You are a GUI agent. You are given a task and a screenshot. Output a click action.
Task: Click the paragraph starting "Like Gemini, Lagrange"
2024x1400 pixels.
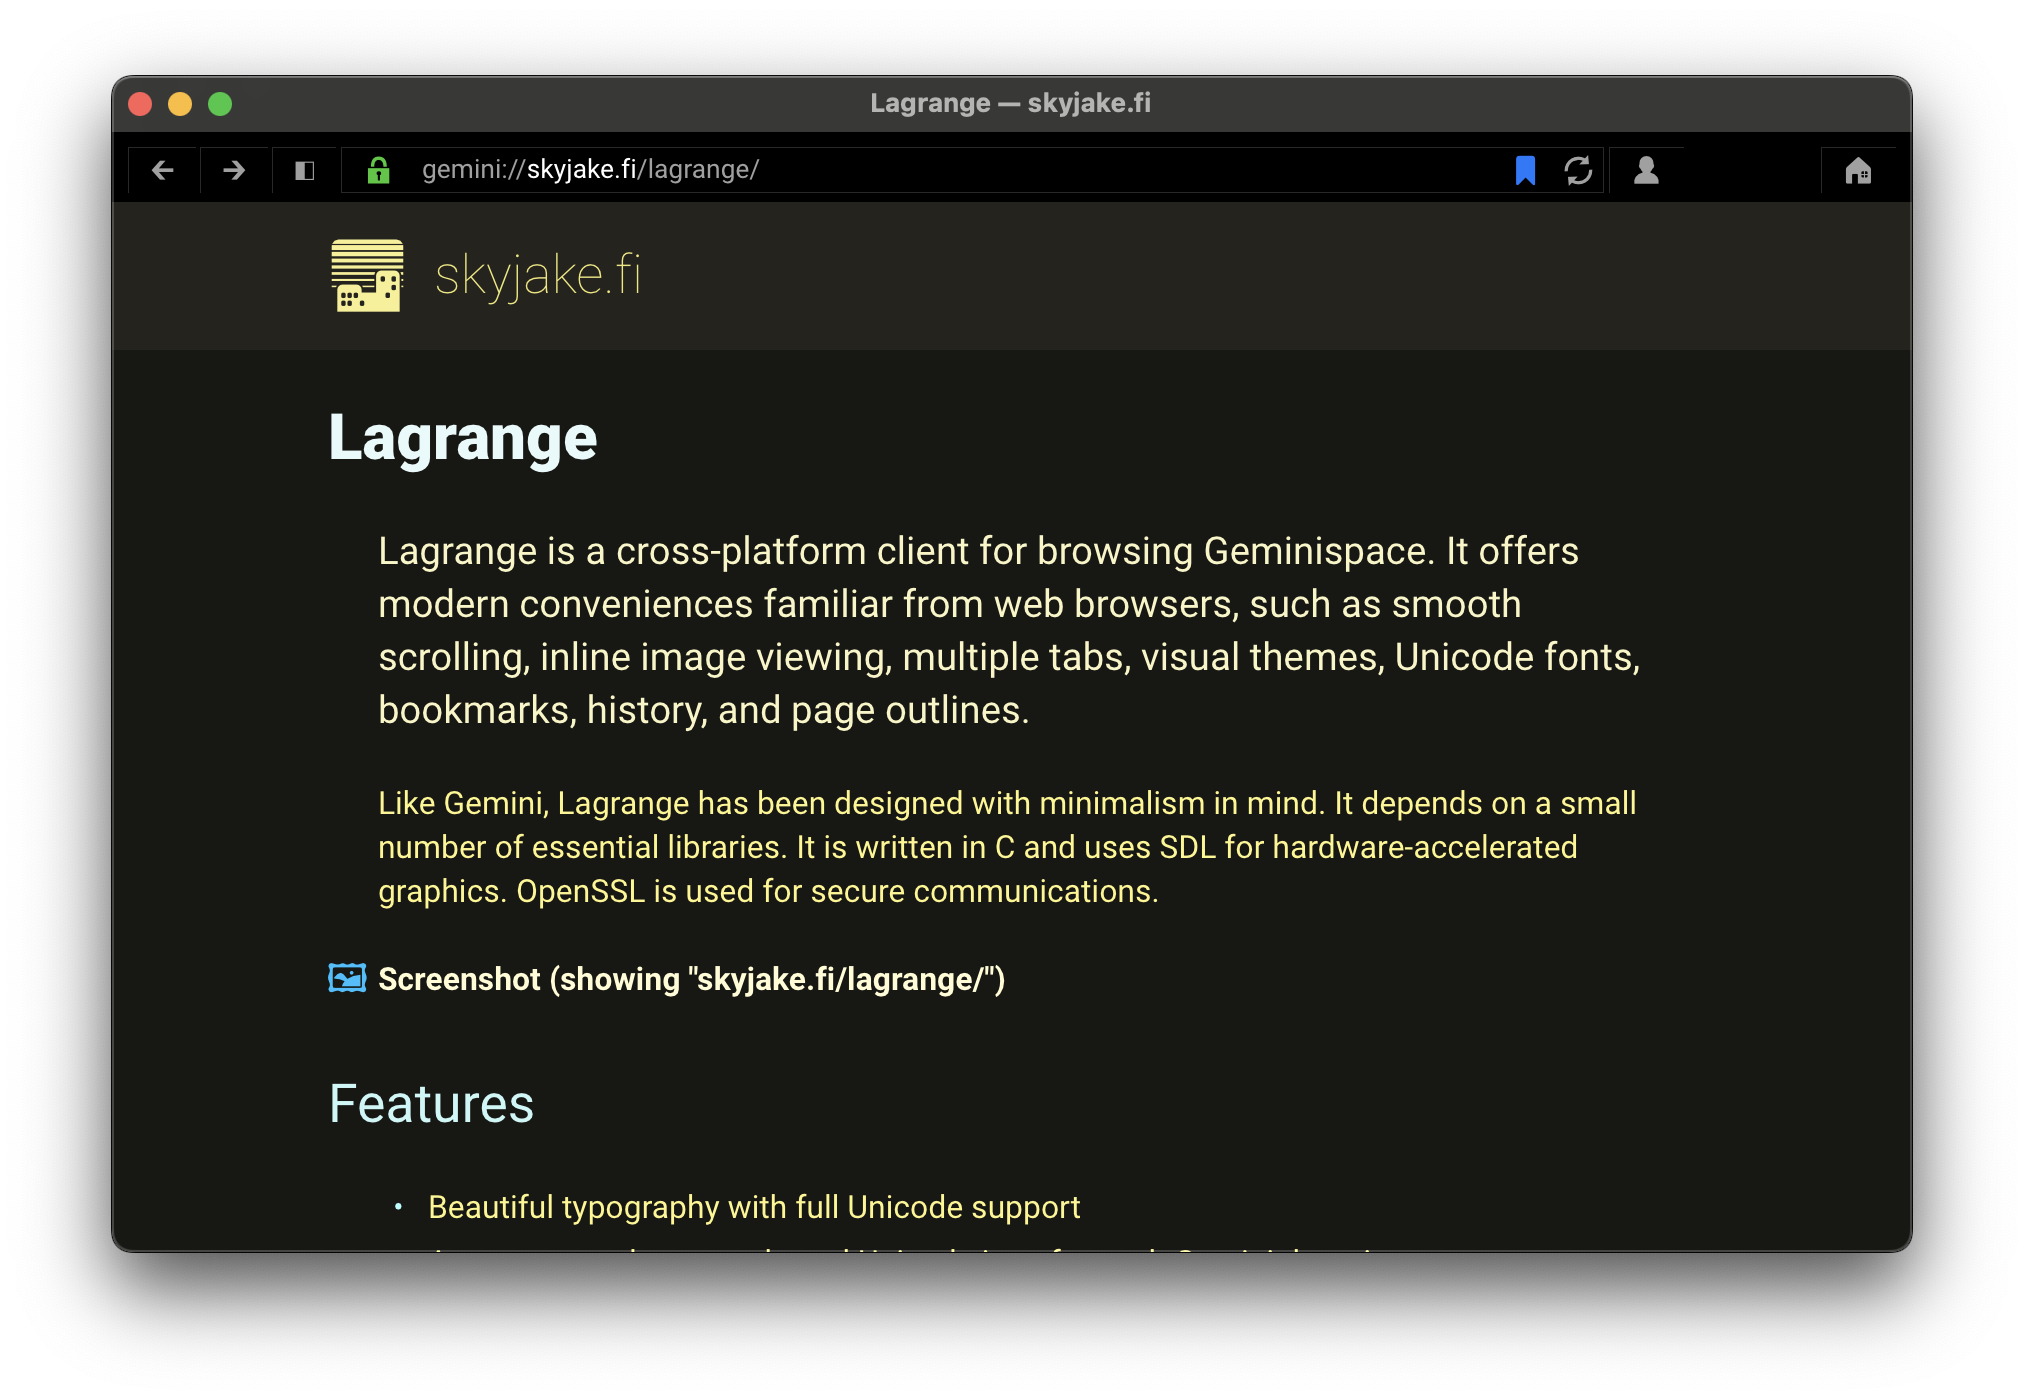tap(1007, 847)
